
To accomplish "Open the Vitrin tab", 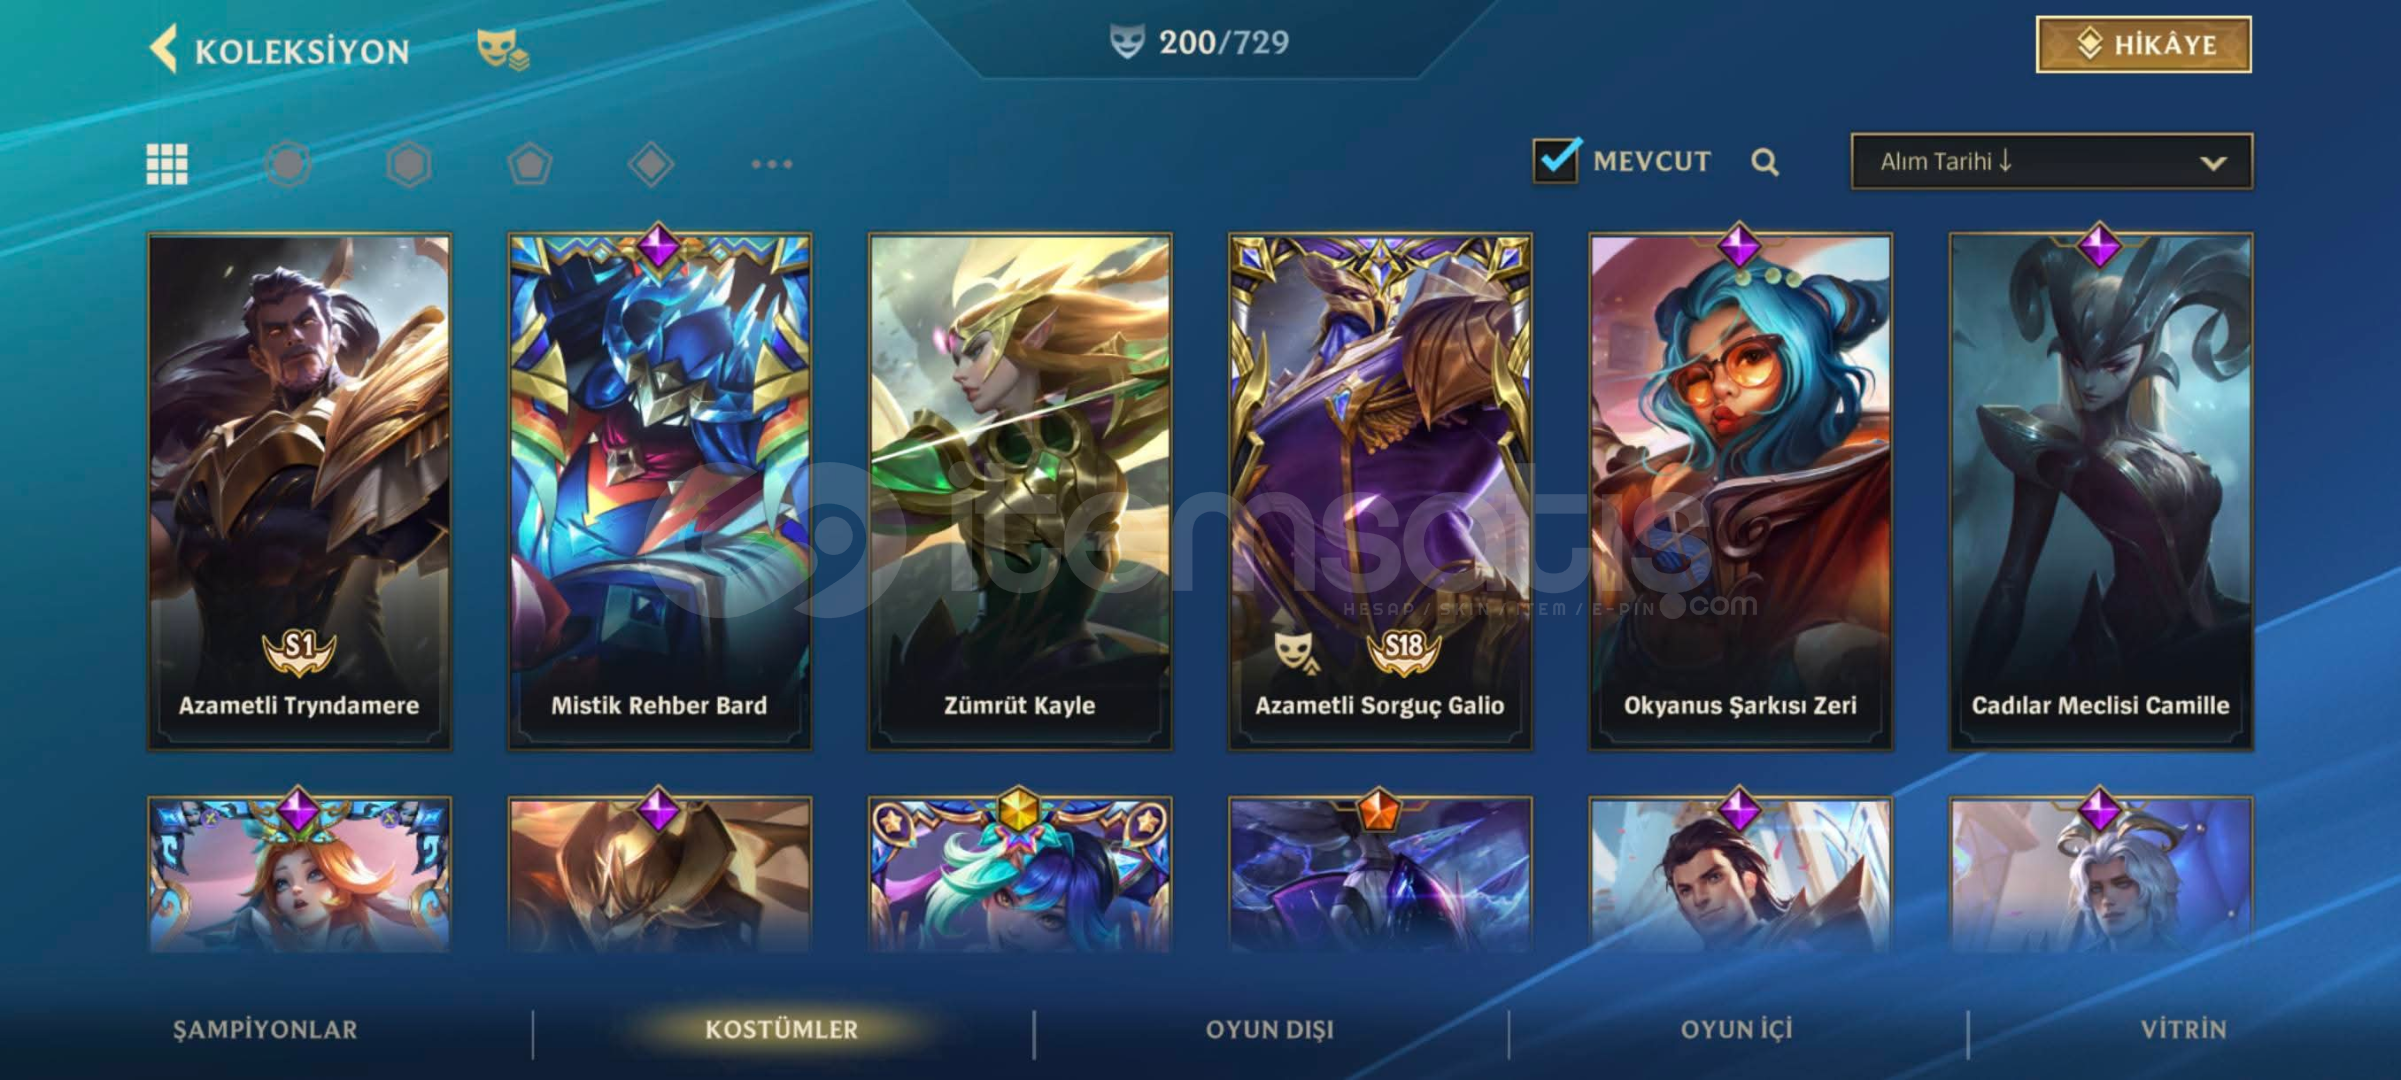I will (2184, 1030).
